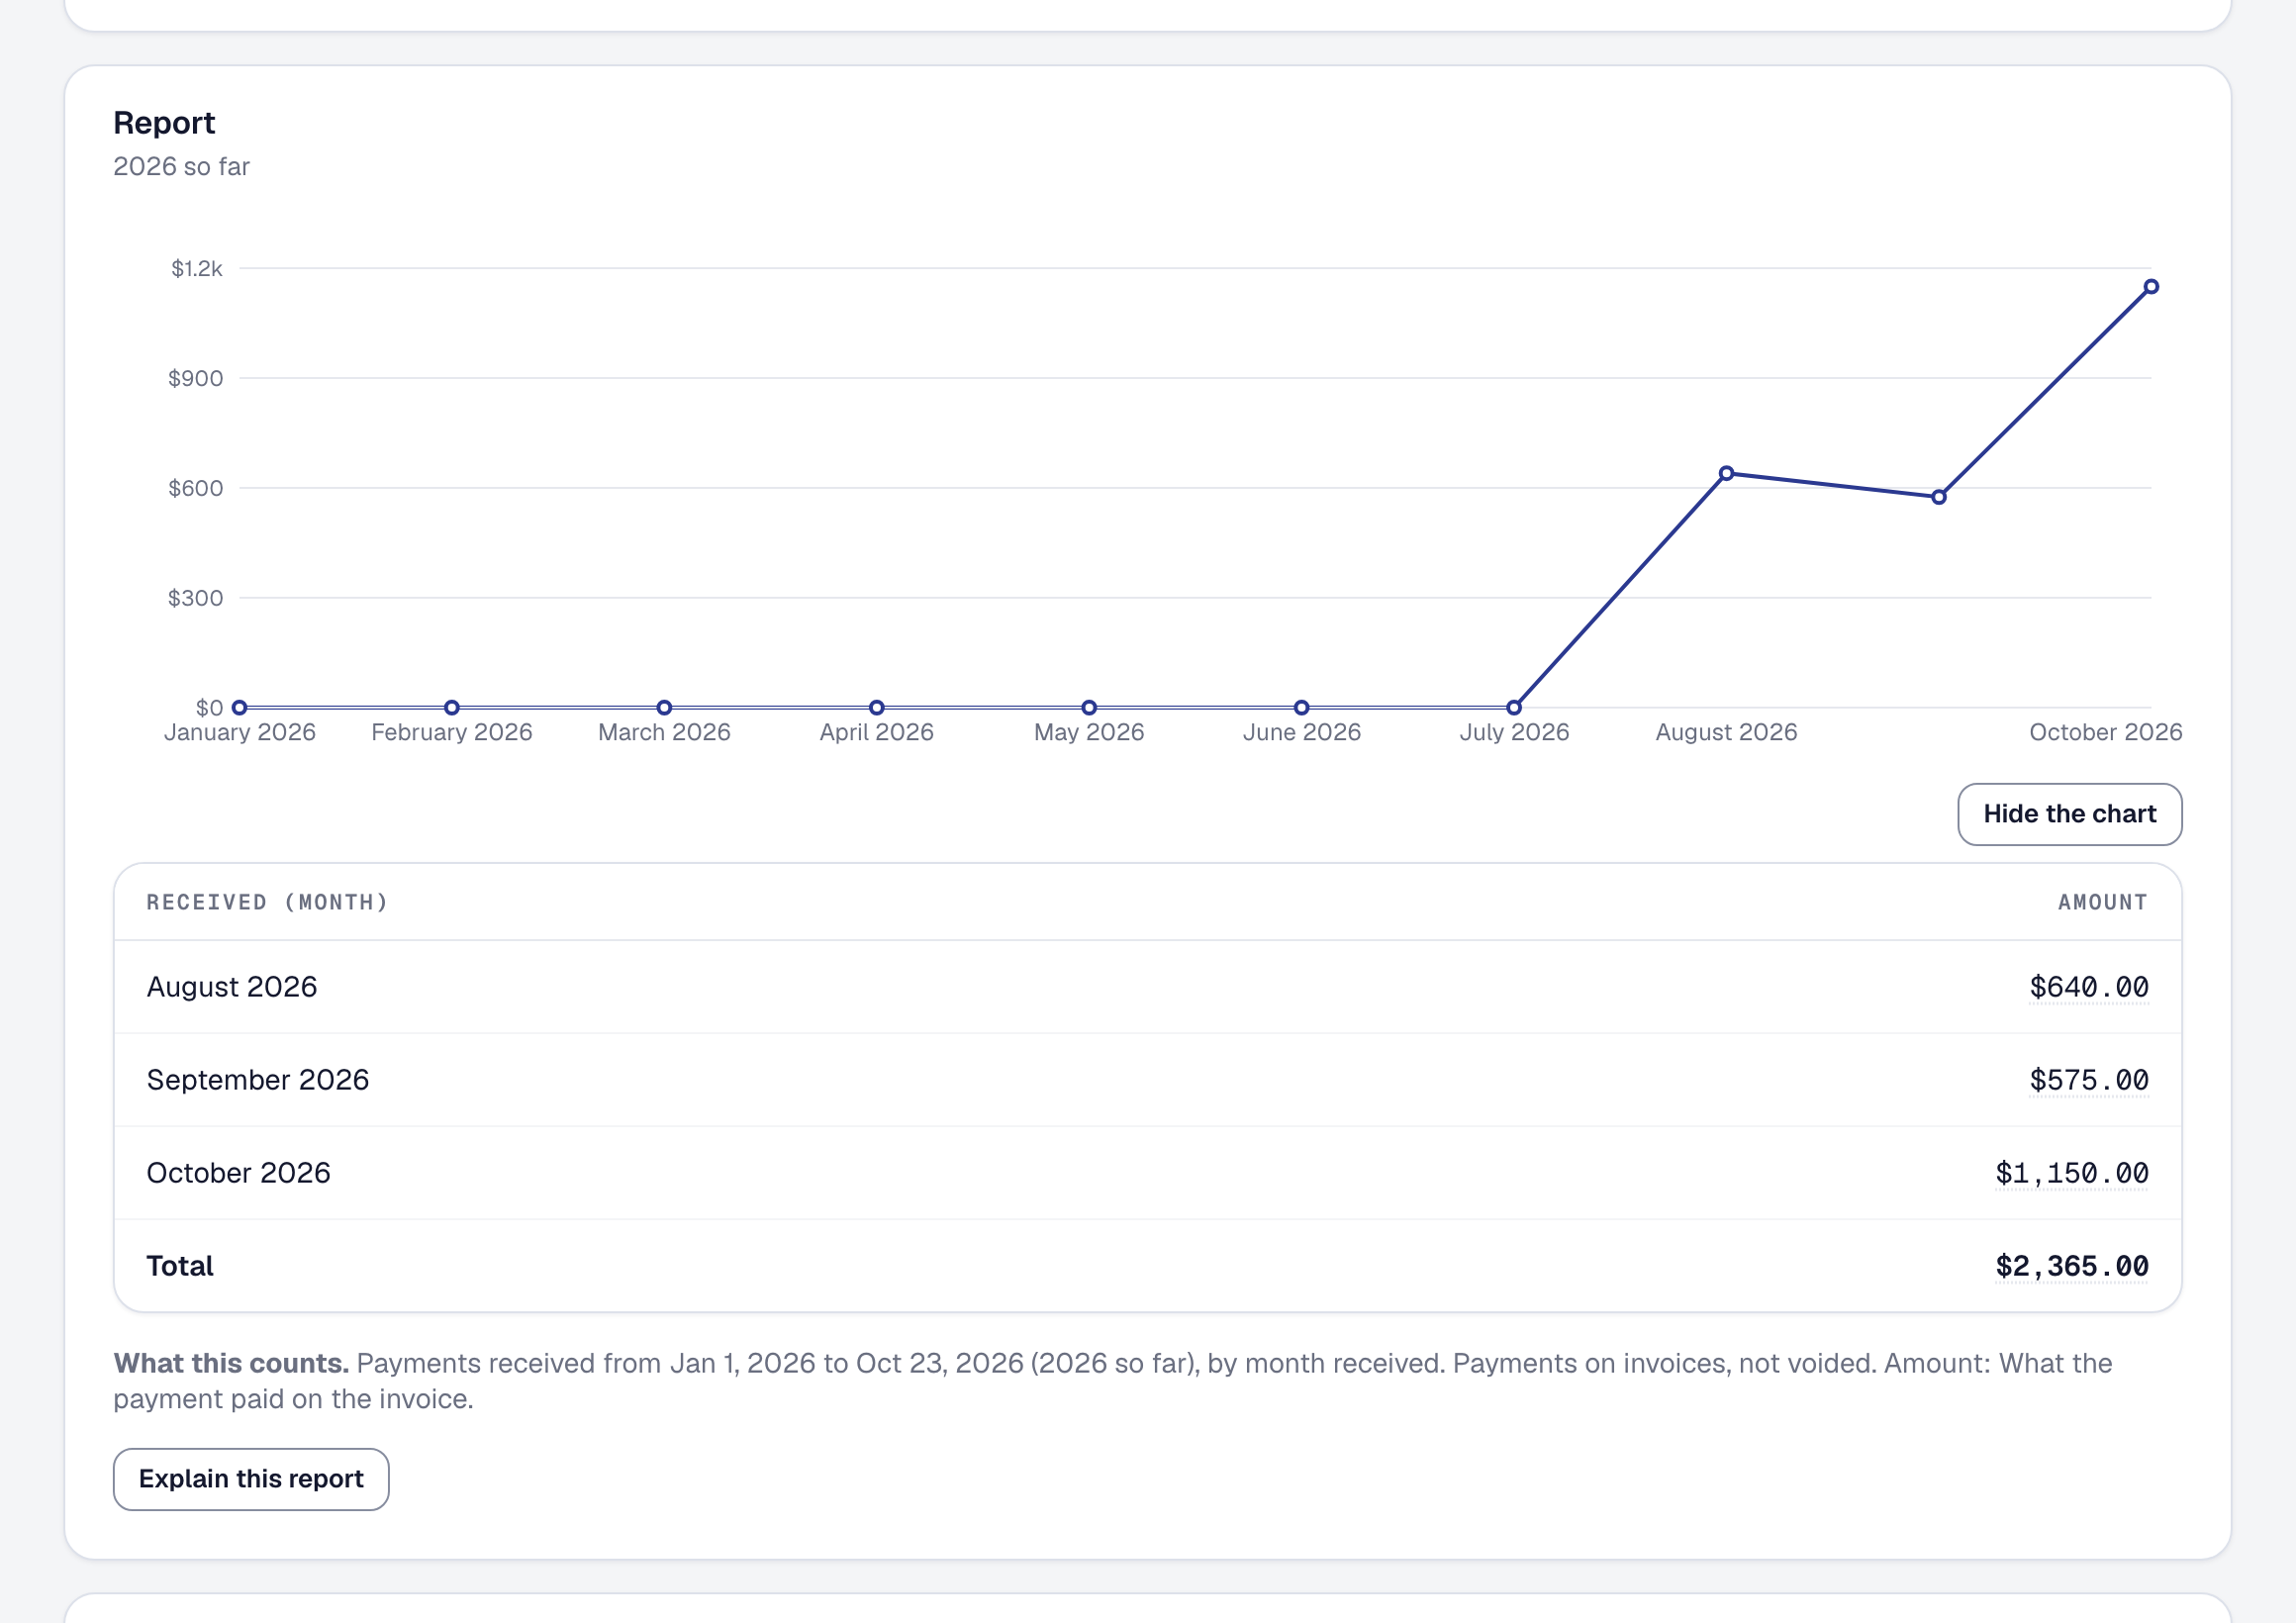Select the August 2026 chart data point
2296x1623 pixels.
tap(1726, 473)
